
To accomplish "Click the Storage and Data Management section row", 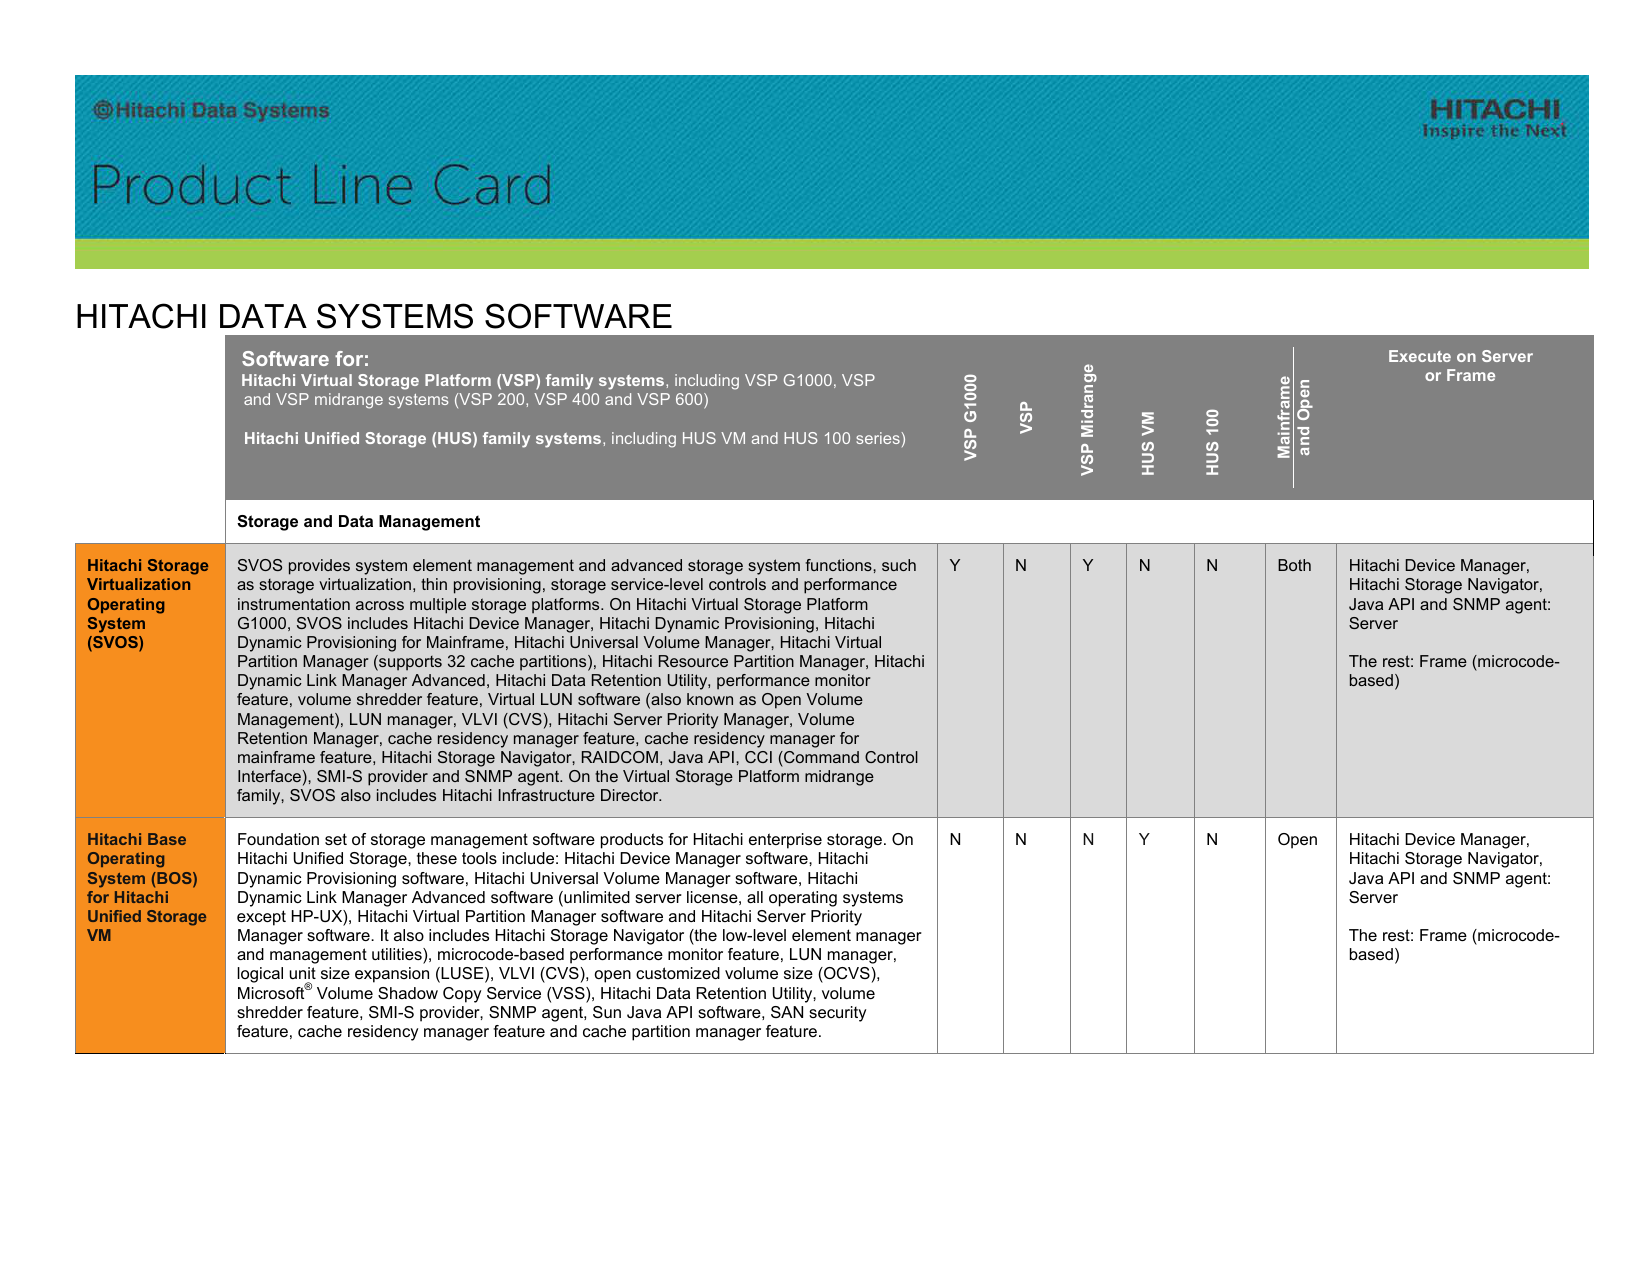I will (909, 522).
